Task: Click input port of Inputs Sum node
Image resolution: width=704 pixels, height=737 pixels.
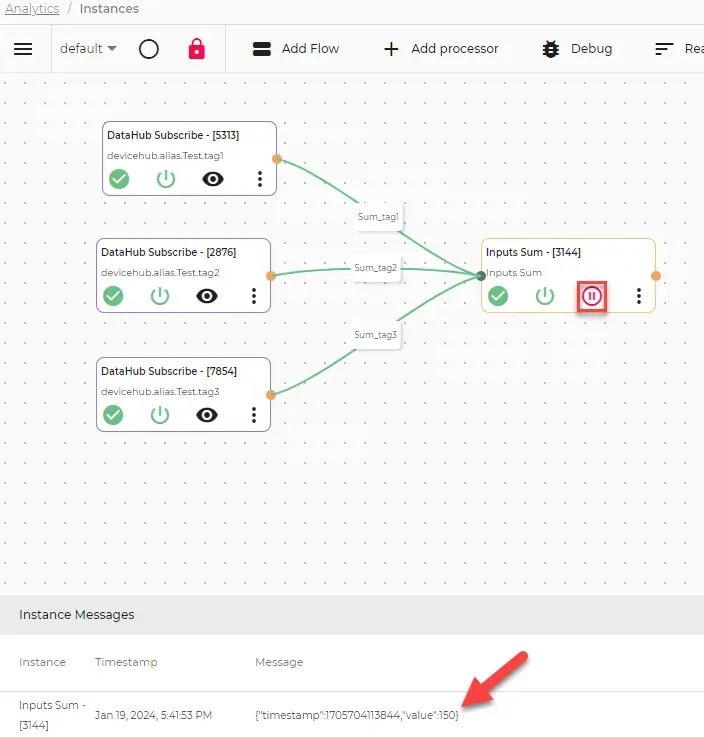Action: pyautogui.click(x=481, y=276)
